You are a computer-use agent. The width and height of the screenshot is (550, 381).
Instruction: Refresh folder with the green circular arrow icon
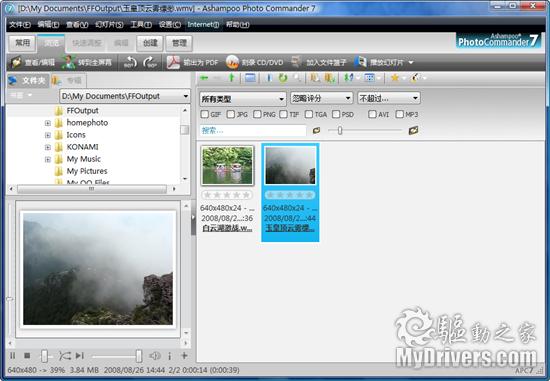pos(283,78)
